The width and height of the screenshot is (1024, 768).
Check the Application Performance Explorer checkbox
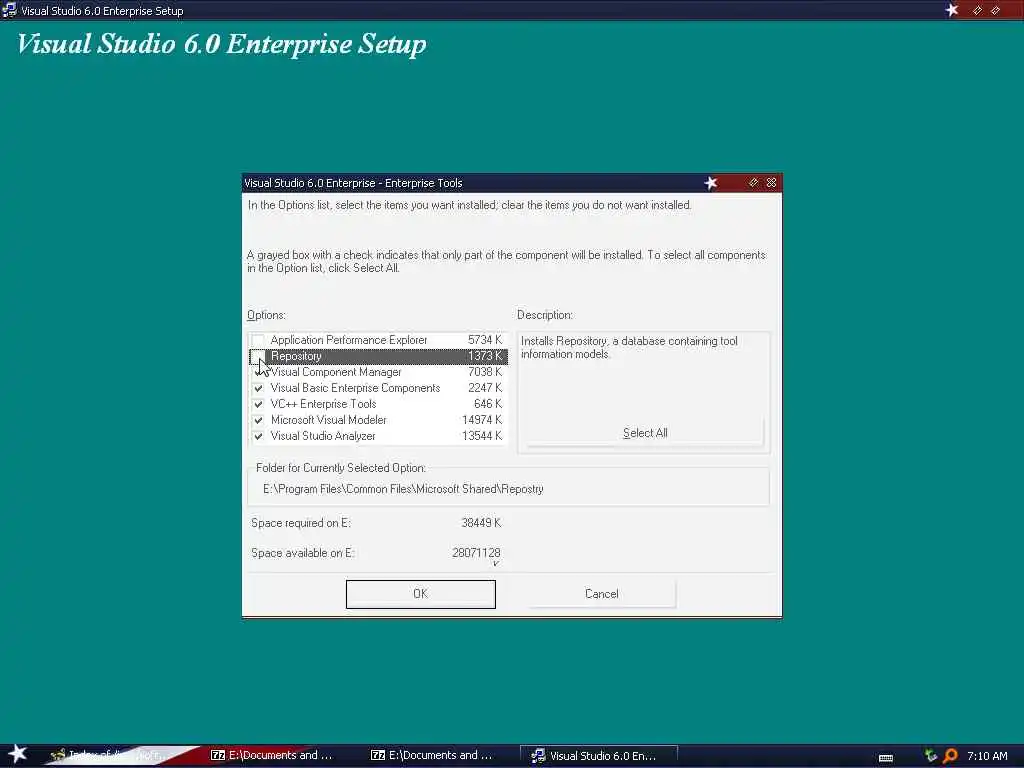point(258,340)
